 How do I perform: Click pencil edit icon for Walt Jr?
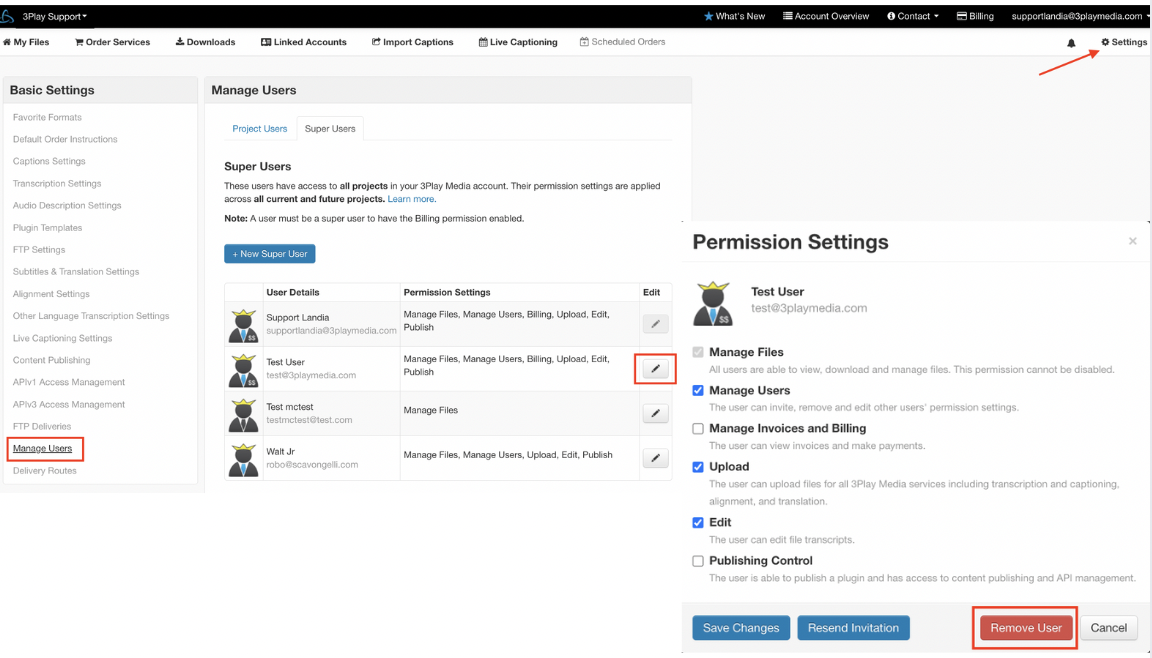click(655, 458)
